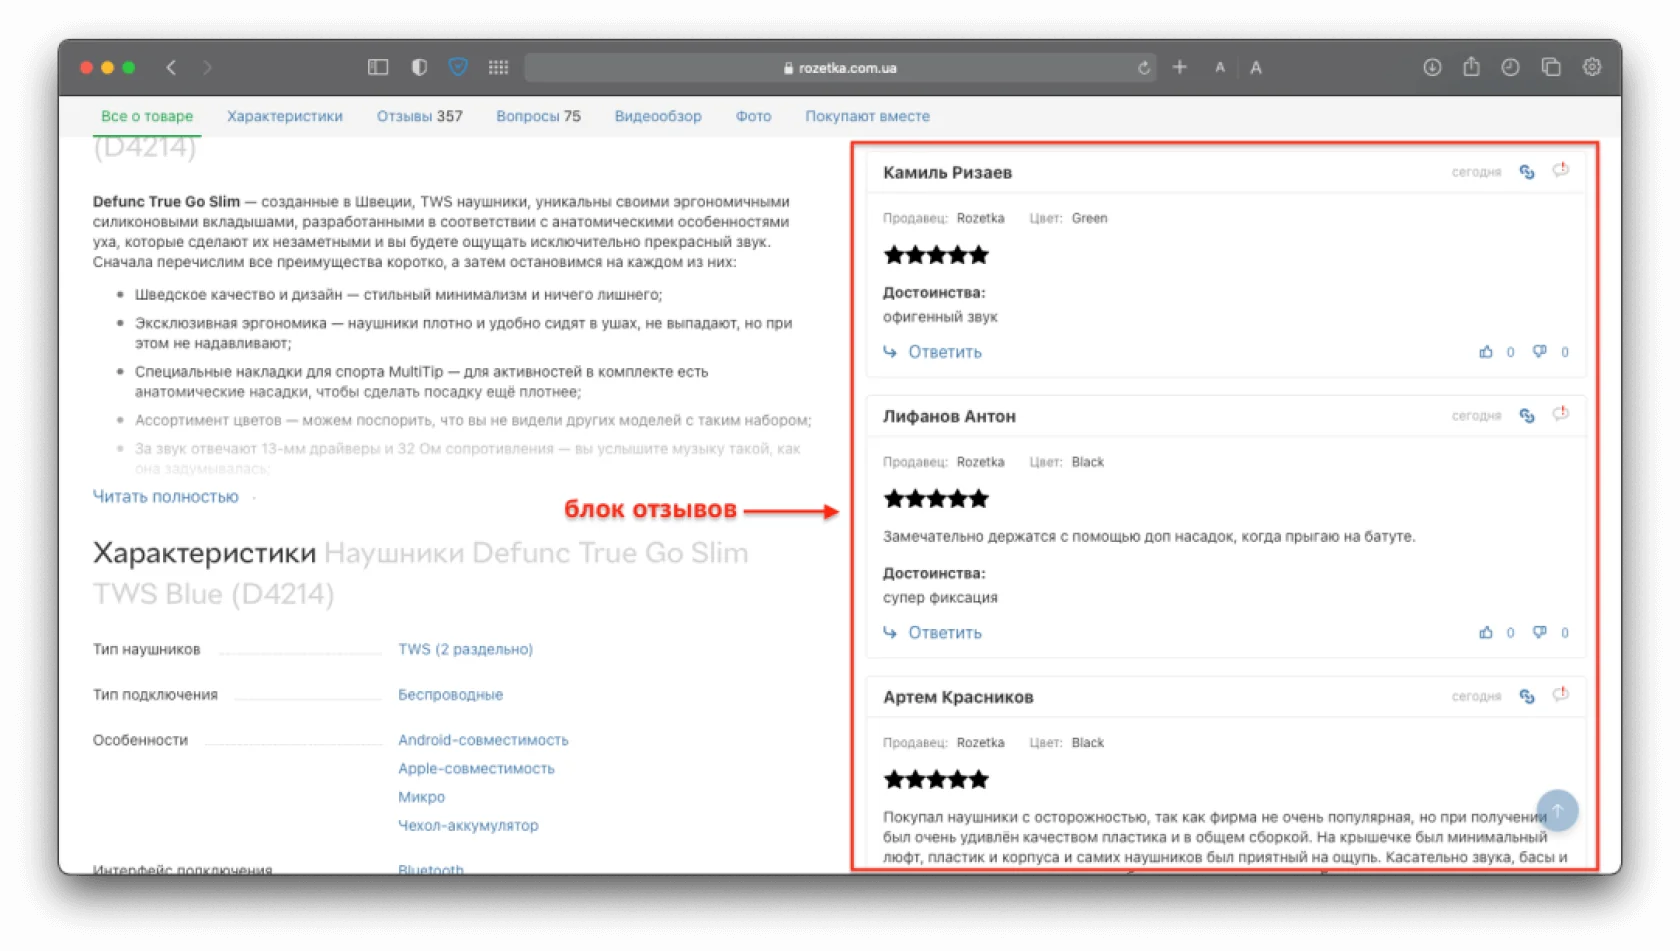Click the reviewer name Артем Красников
The width and height of the screenshot is (1680, 951).
958,698
